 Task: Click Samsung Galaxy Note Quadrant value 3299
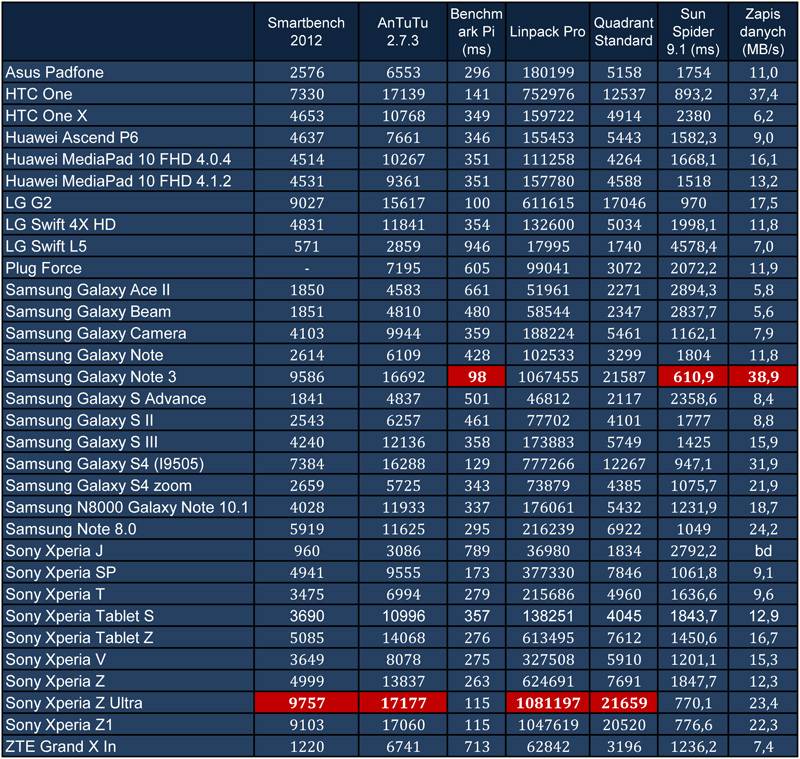click(x=624, y=356)
